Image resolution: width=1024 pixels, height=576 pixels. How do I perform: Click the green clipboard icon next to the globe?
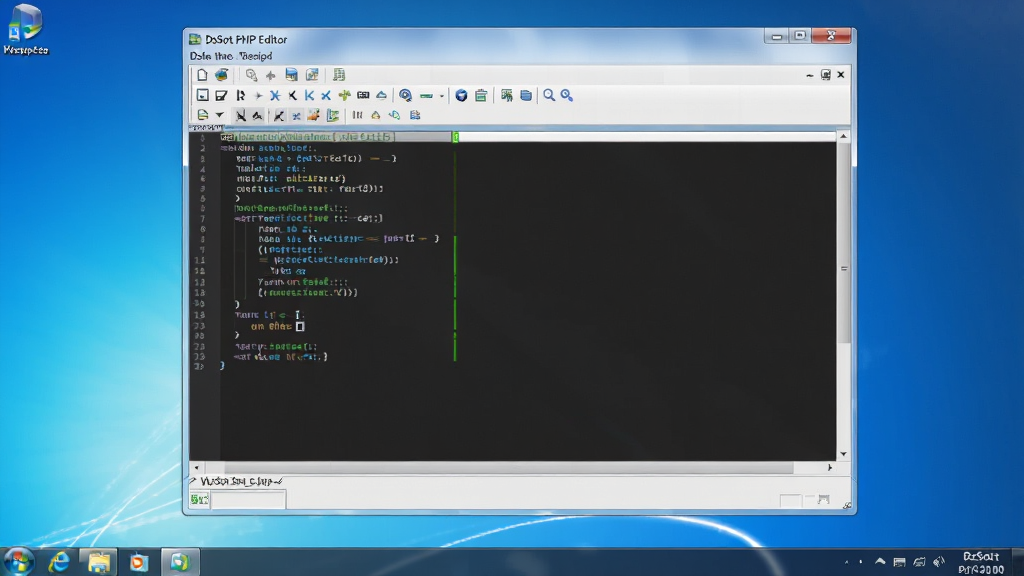(481, 95)
